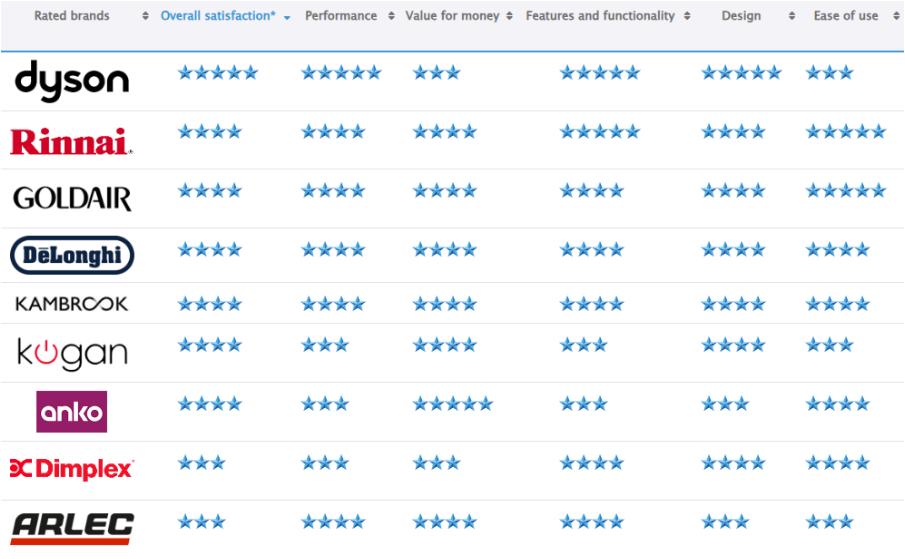The image size is (905, 559).
Task: Sort by the Ease of use column header
Action: [846, 16]
